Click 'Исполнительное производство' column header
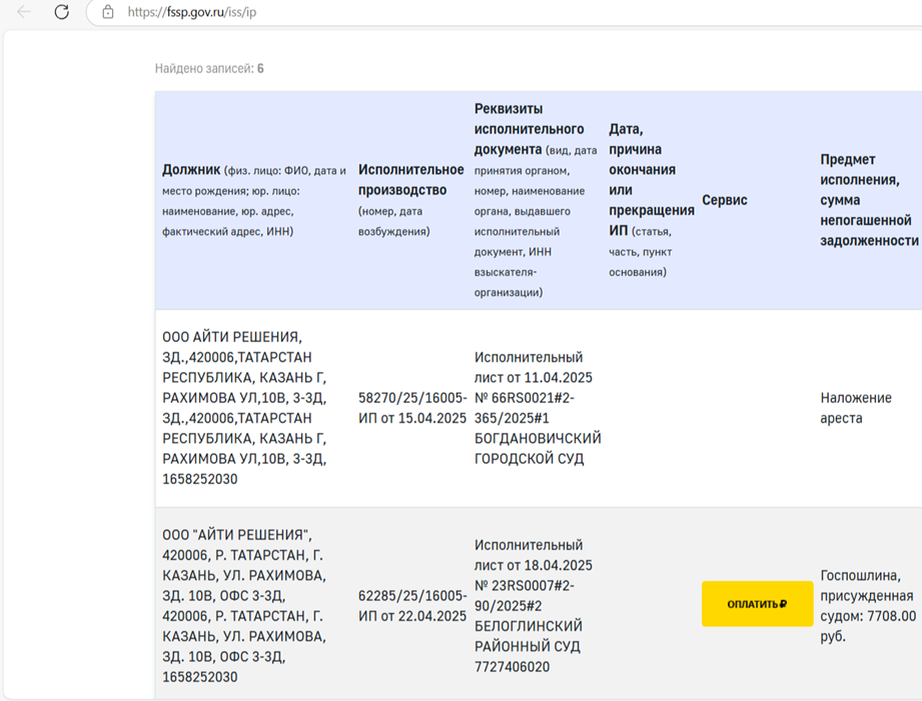 411,201
